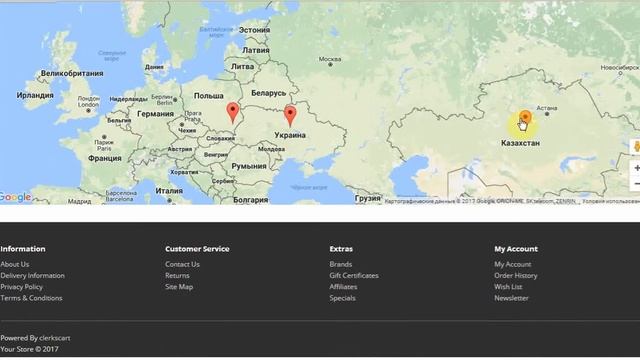Zoom in with the map plus button
Image resolution: width=640 pixels, height=360 pixels.
[x=636, y=168]
